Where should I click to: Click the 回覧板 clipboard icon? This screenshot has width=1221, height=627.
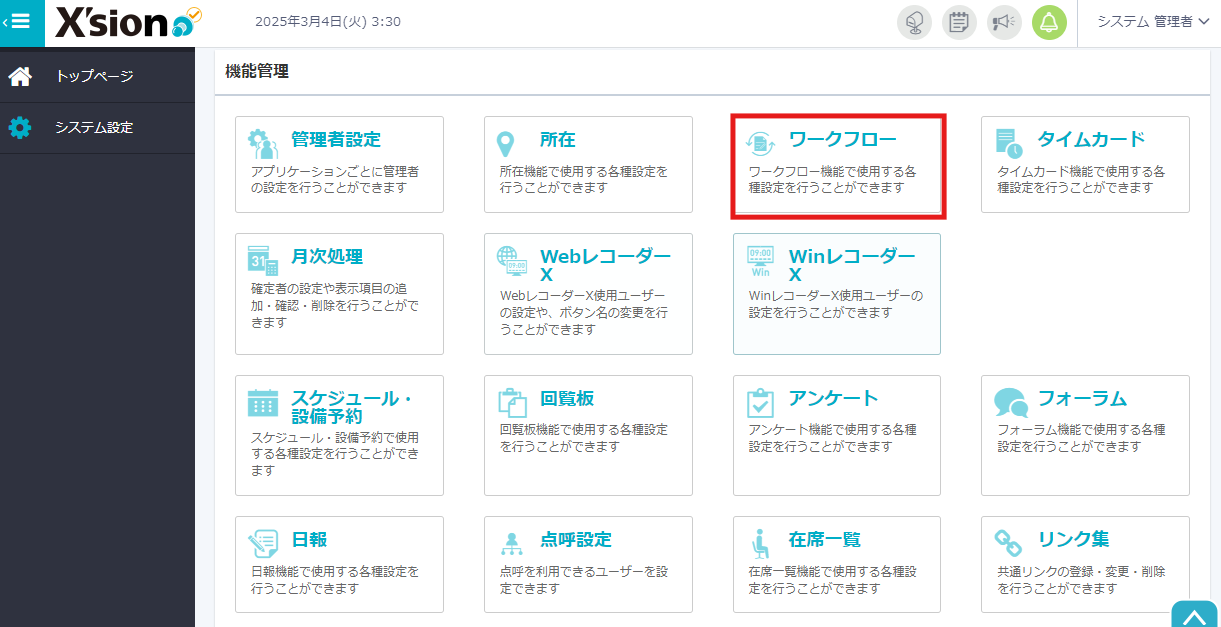[512, 403]
